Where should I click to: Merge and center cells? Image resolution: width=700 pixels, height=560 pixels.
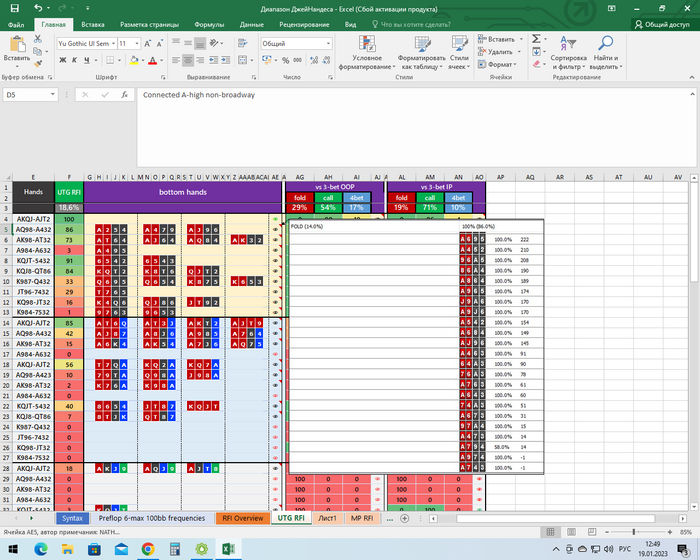coord(242,60)
